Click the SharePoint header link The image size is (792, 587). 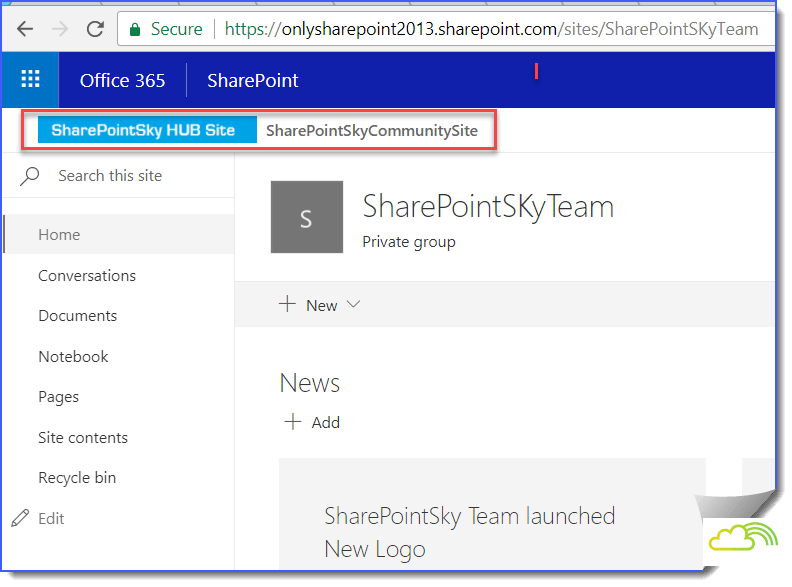point(253,80)
